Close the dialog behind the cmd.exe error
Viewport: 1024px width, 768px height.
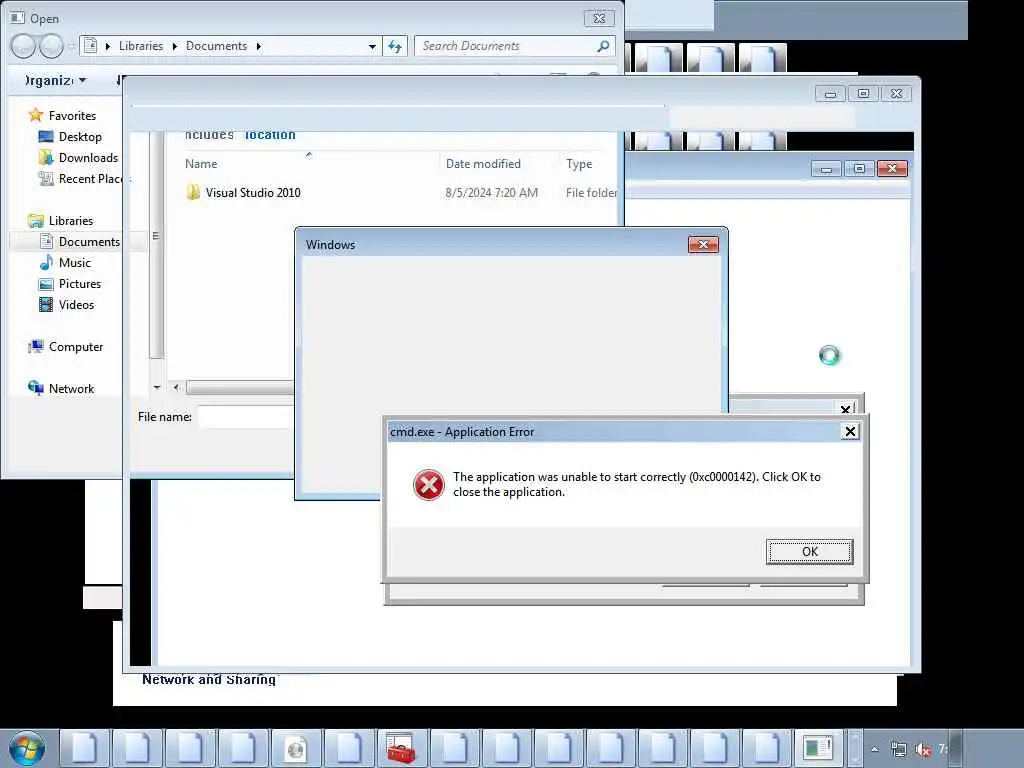click(846, 409)
